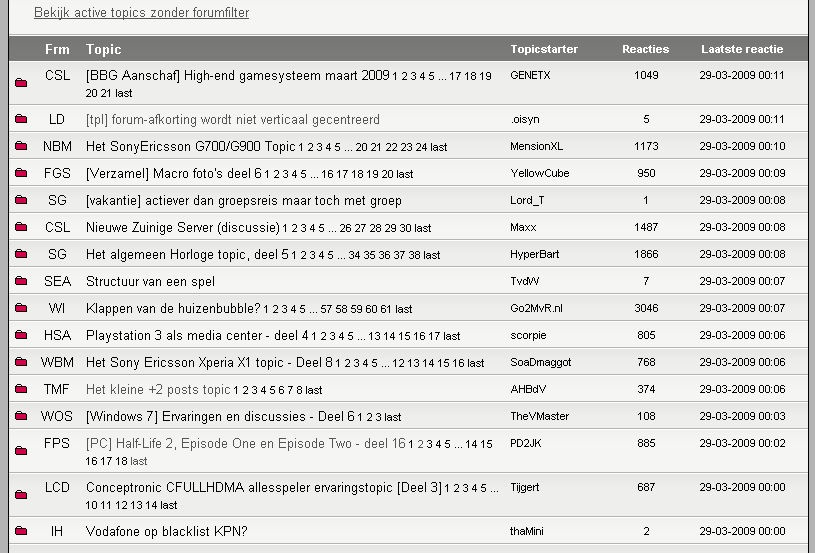
Task: Open 'Bekijk active topics zonder forumfilter' link
Action: pyautogui.click(x=141, y=13)
